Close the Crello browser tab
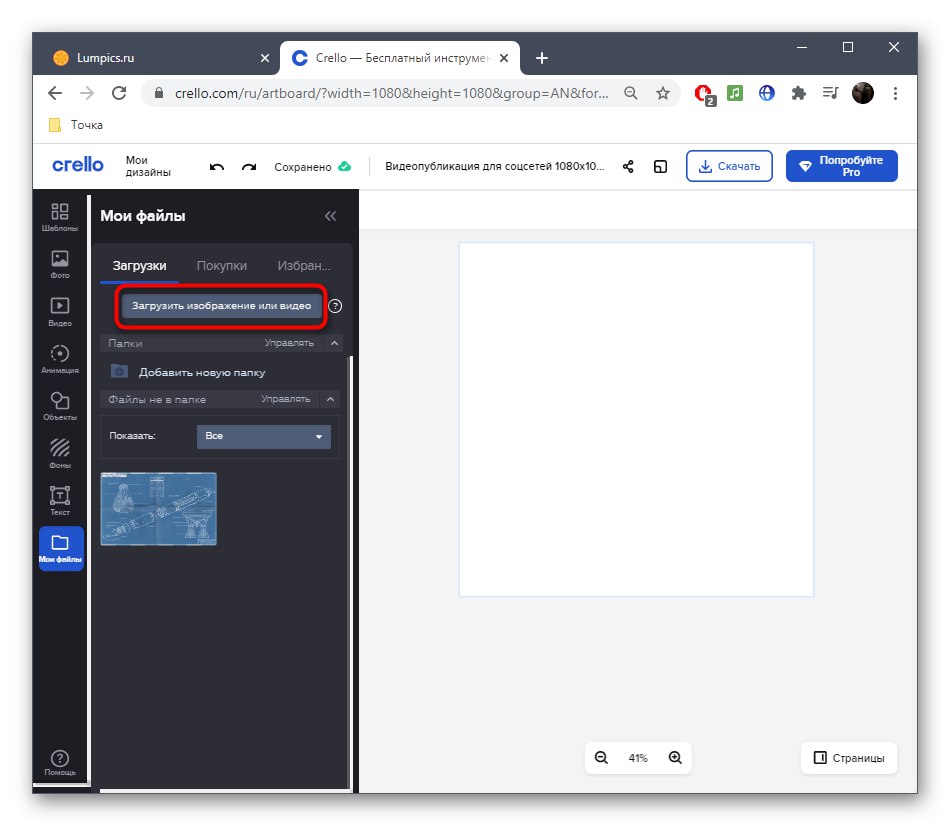 pos(504,58)
